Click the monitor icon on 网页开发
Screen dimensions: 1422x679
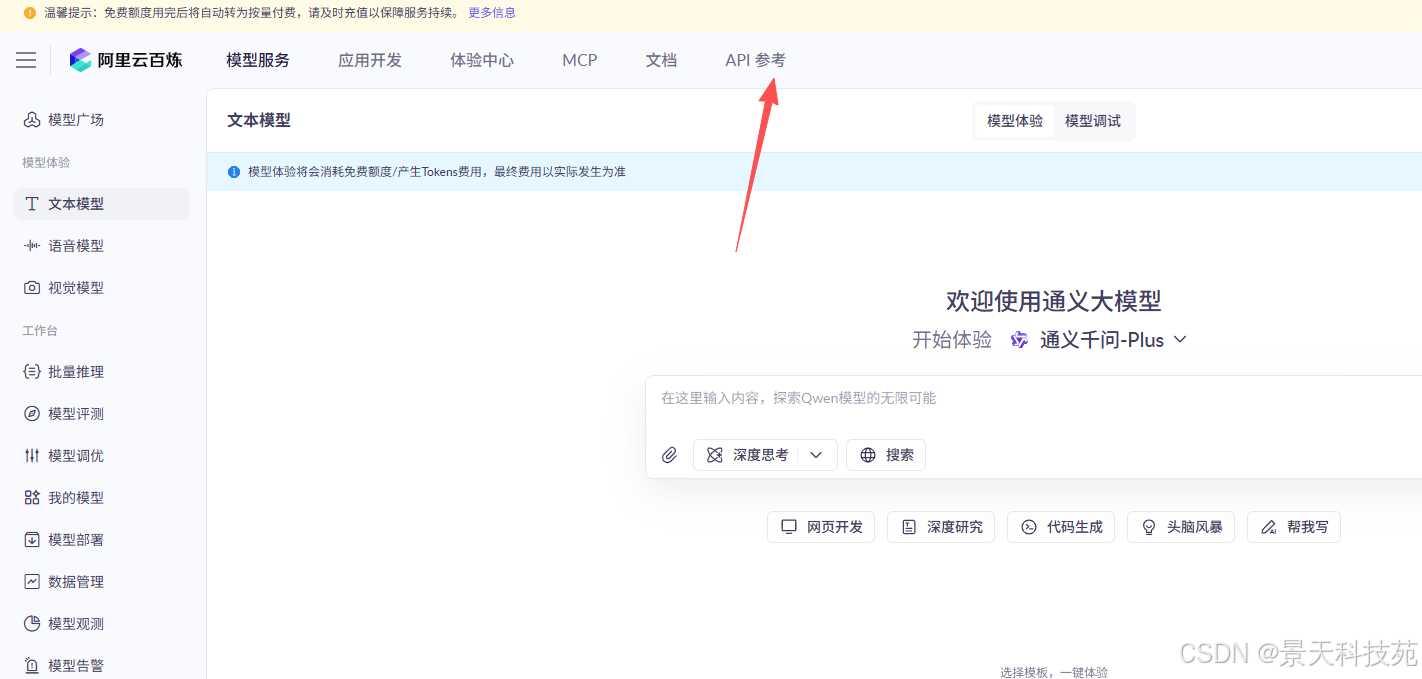coord(789,527)
